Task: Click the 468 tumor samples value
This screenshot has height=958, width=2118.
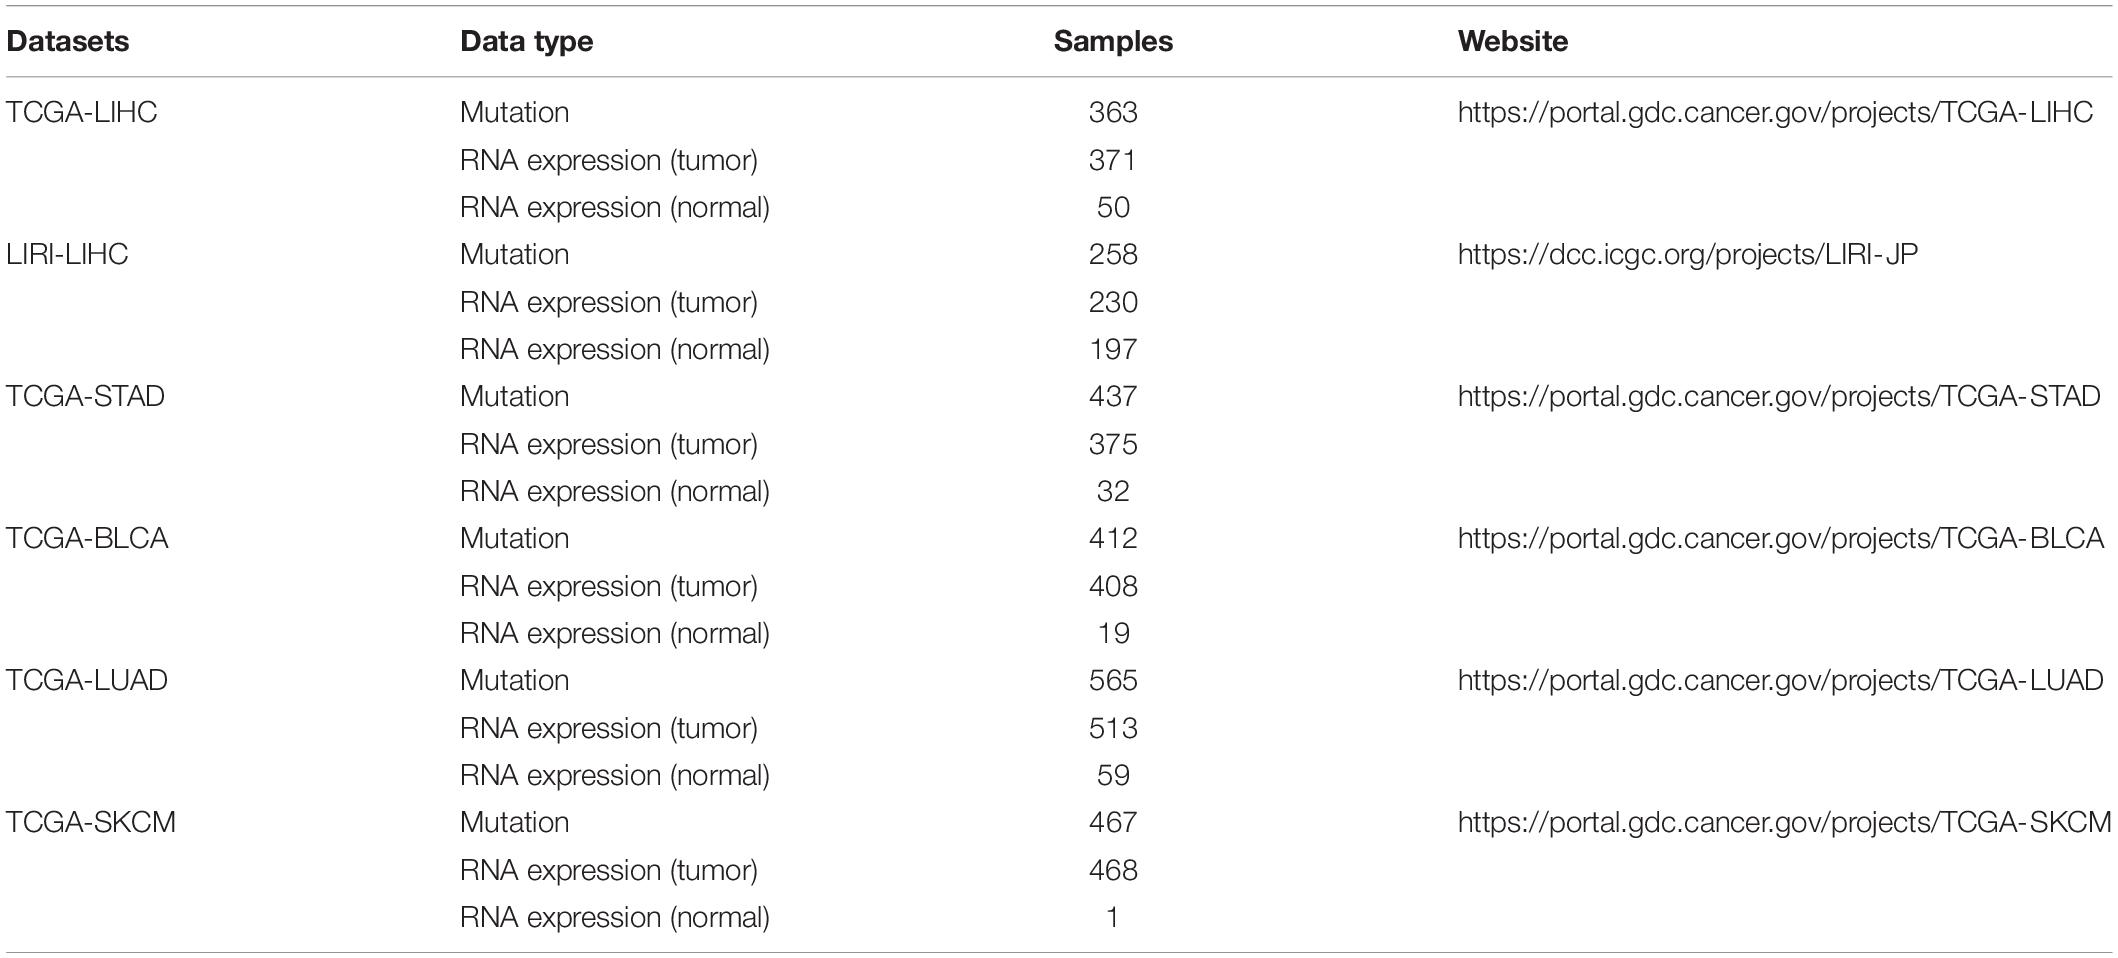Action: [1113, 870]
